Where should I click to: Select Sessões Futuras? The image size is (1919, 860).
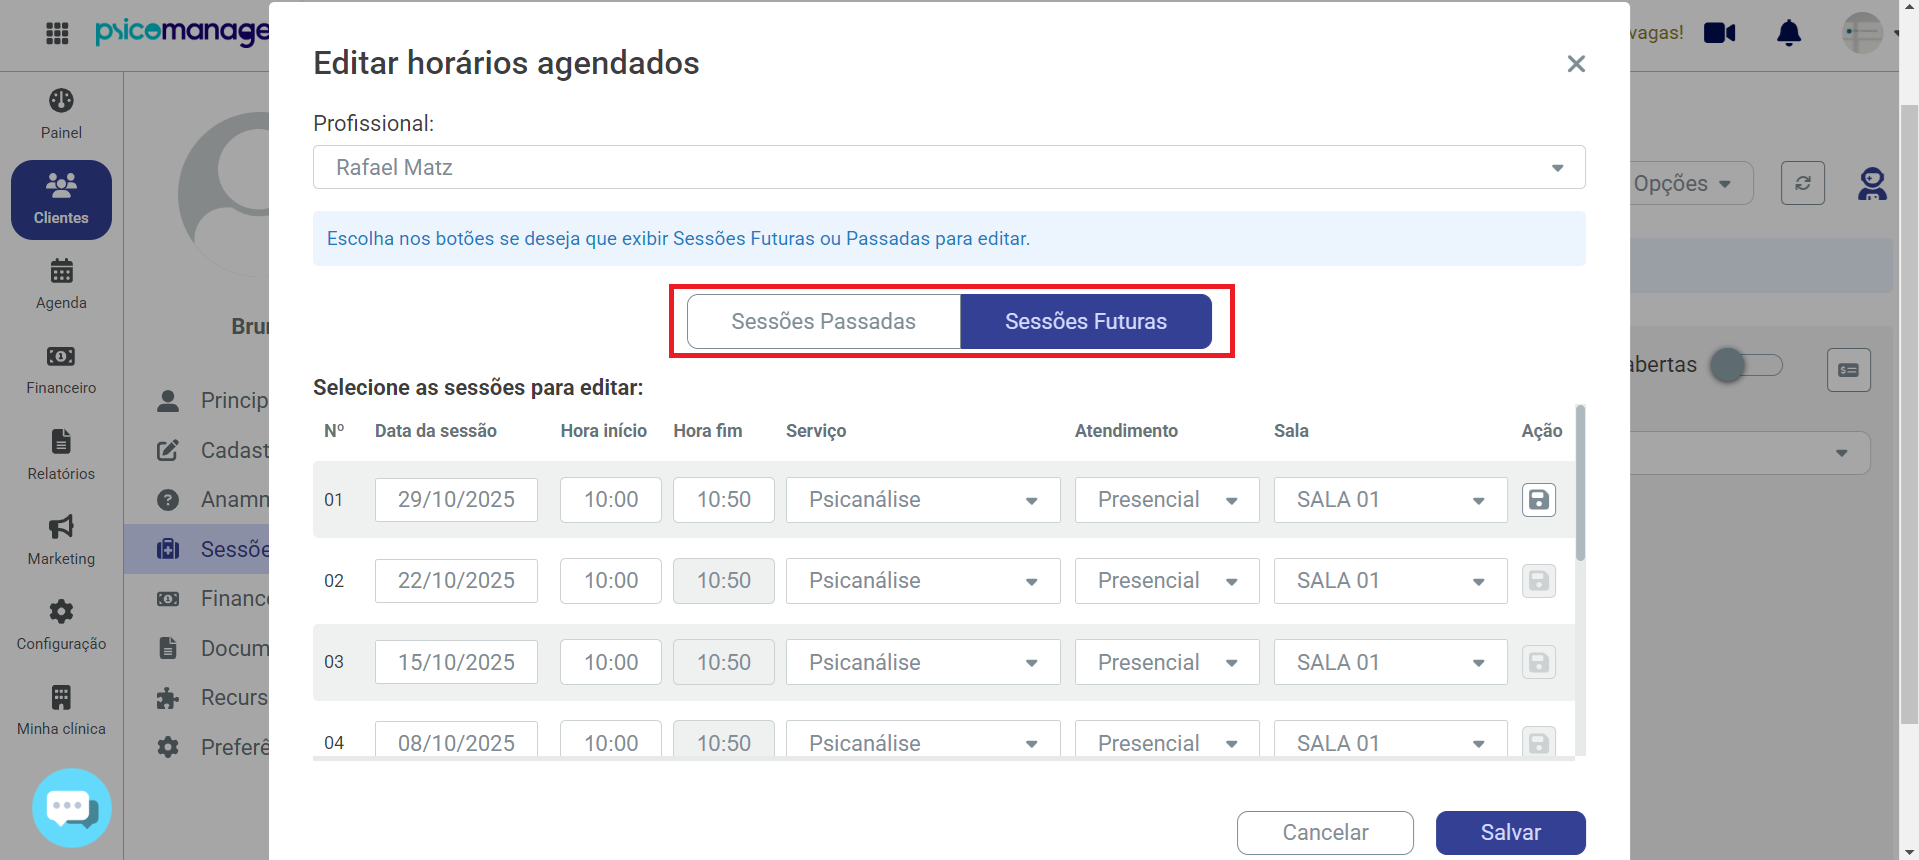click(1086, 321)
